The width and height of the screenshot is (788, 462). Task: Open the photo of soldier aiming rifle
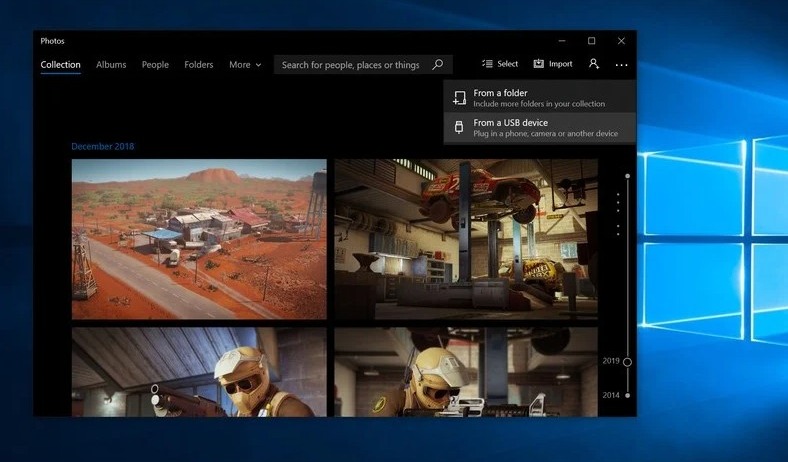[199, 372]
